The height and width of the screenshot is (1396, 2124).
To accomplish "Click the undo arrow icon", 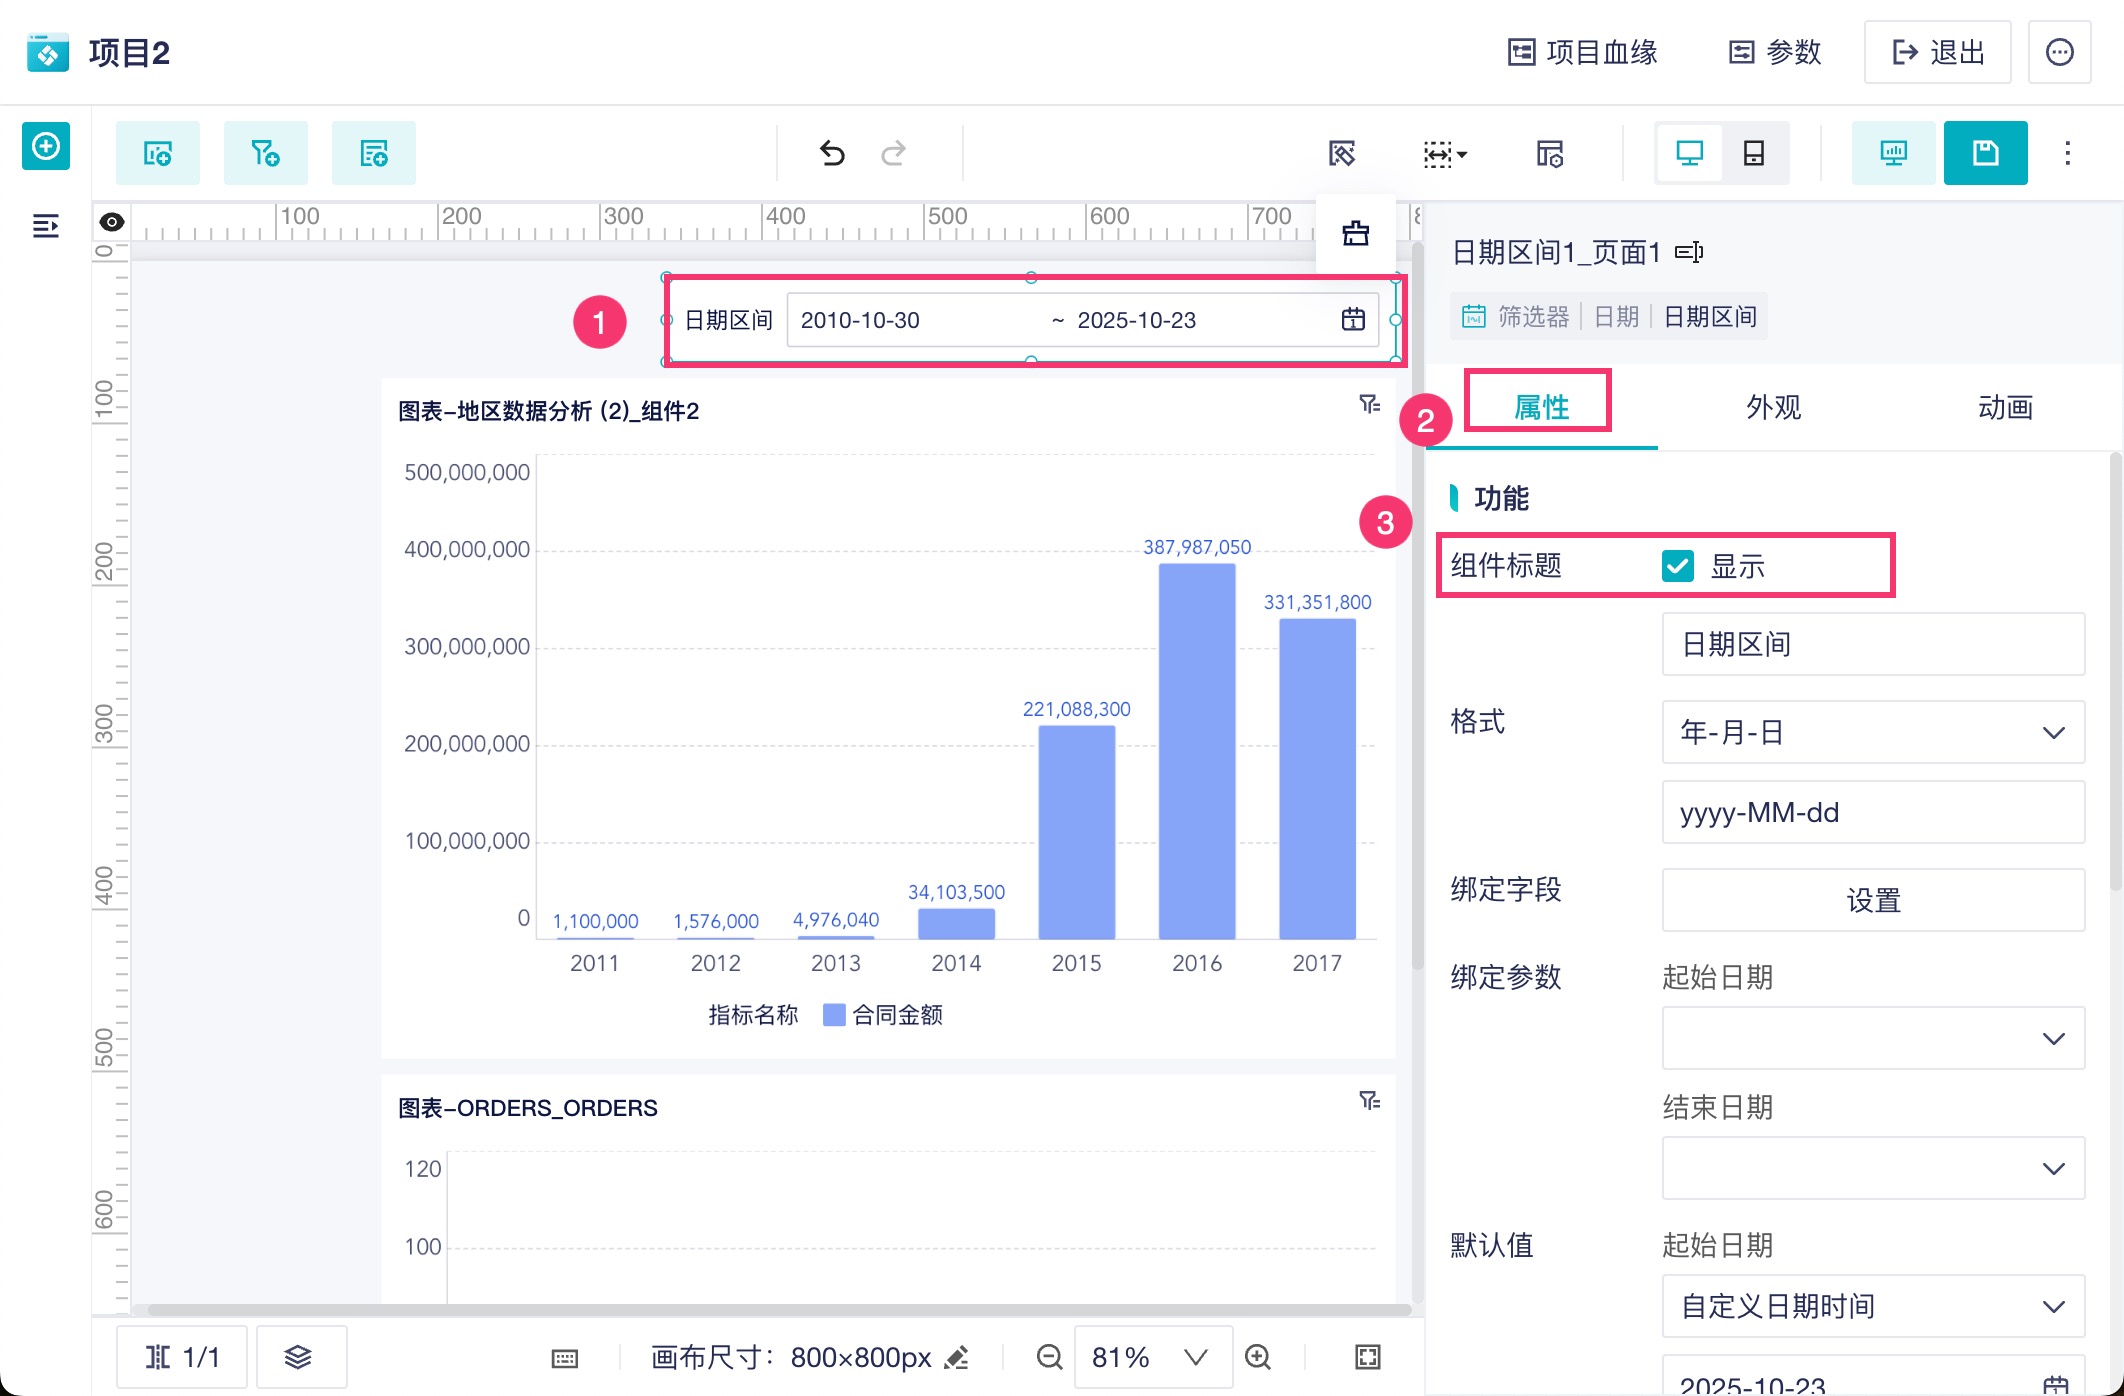I will pos(832,153).
